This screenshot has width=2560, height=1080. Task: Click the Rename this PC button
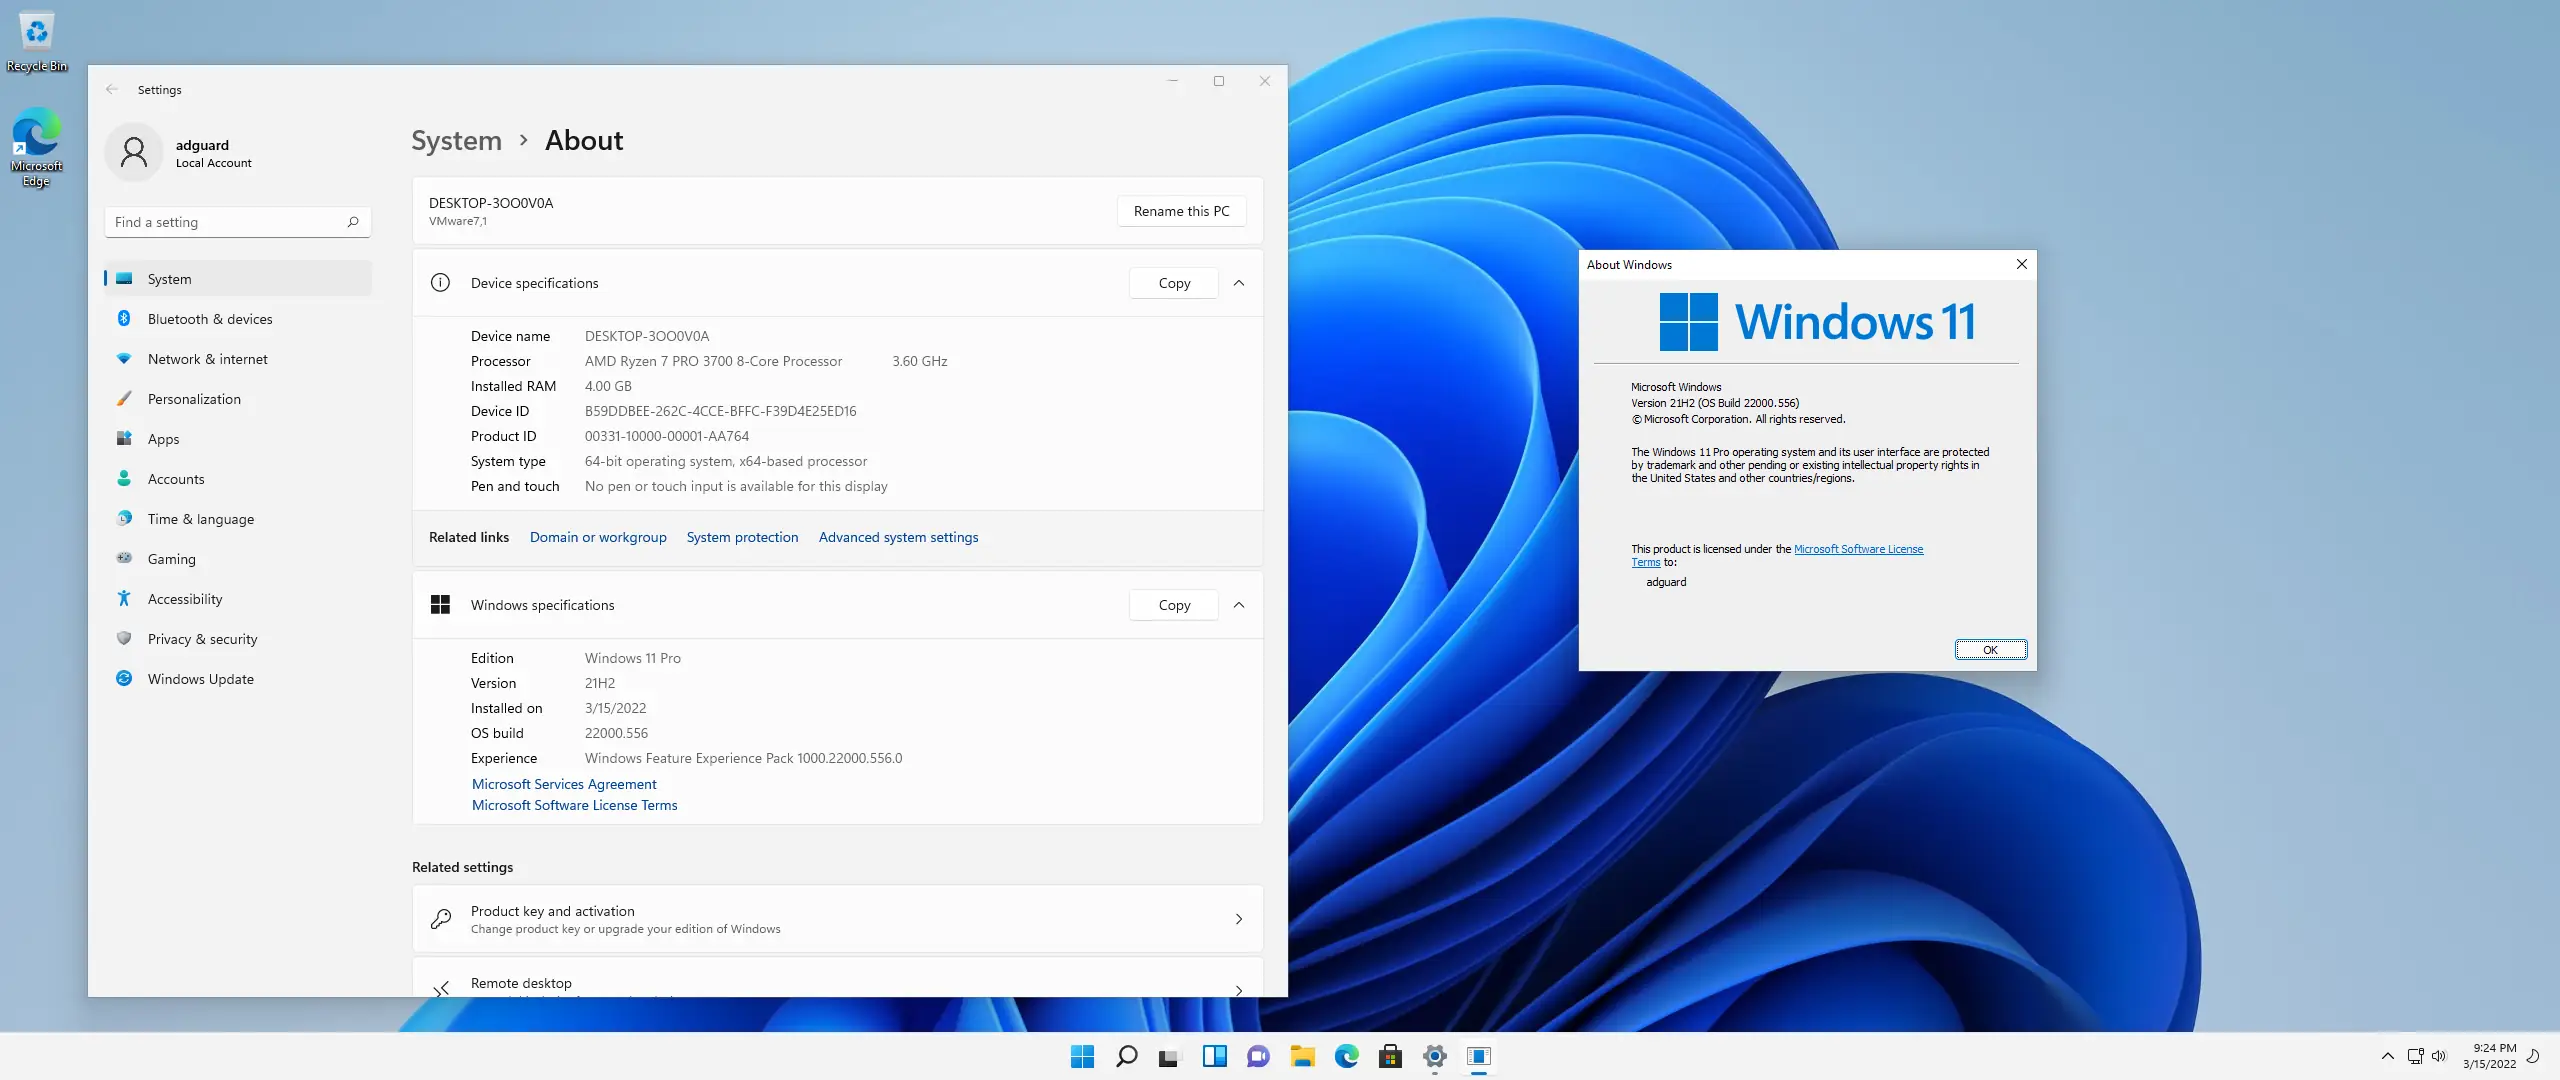[1181, 211]
